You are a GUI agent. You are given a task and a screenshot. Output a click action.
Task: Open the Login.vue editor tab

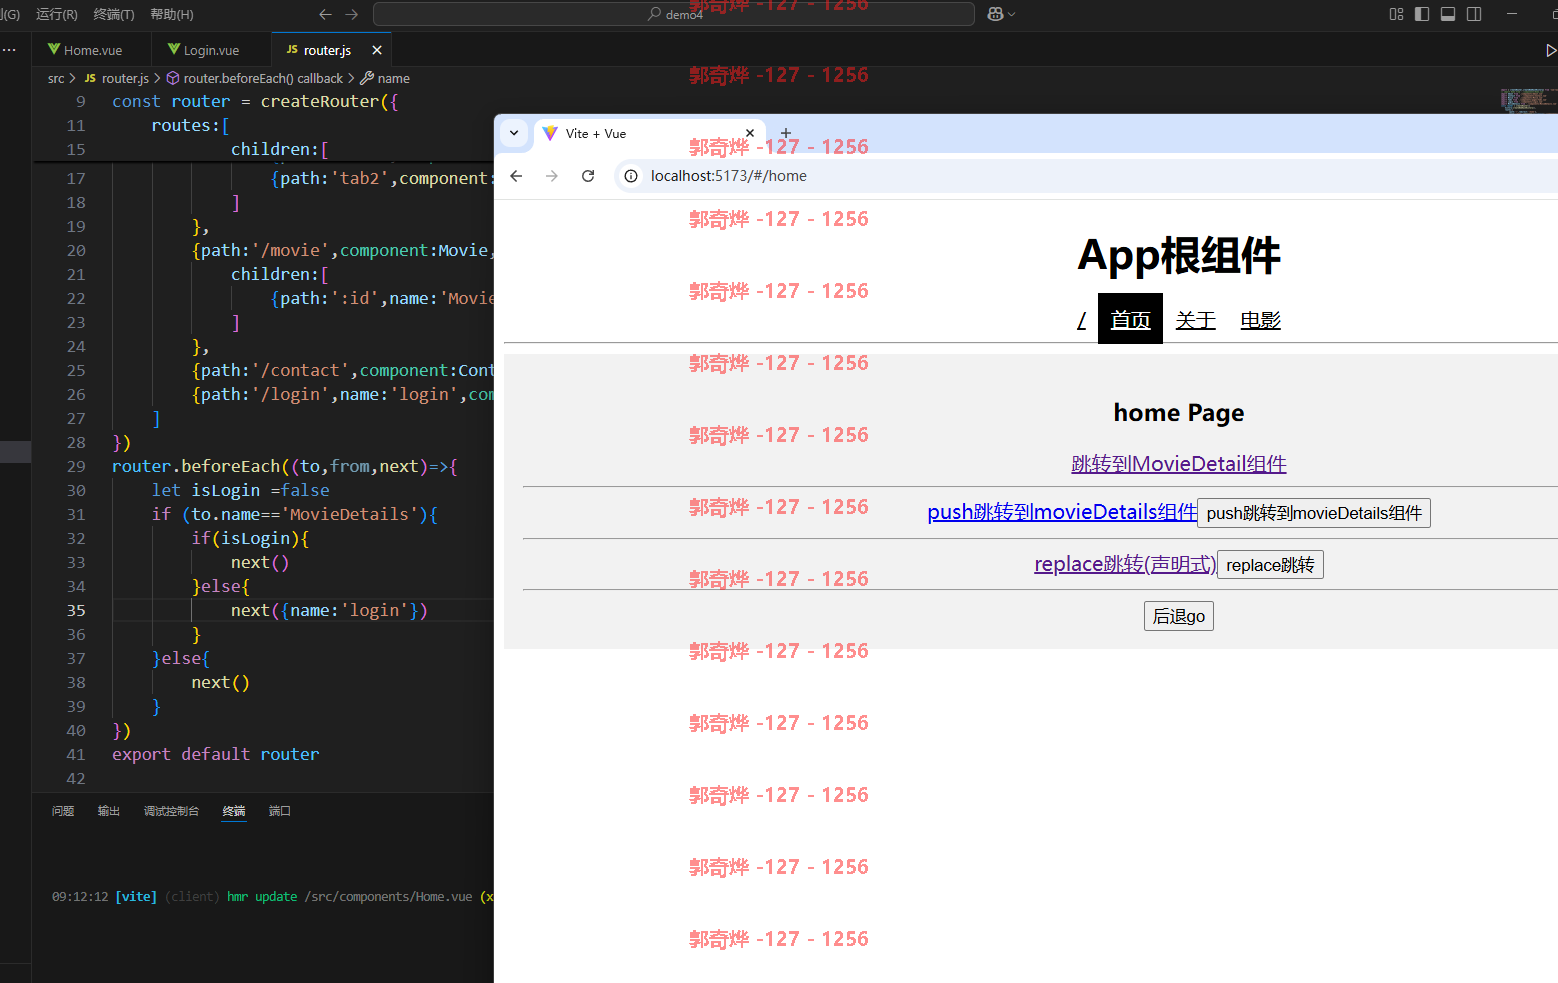click(x=210, y=50)
